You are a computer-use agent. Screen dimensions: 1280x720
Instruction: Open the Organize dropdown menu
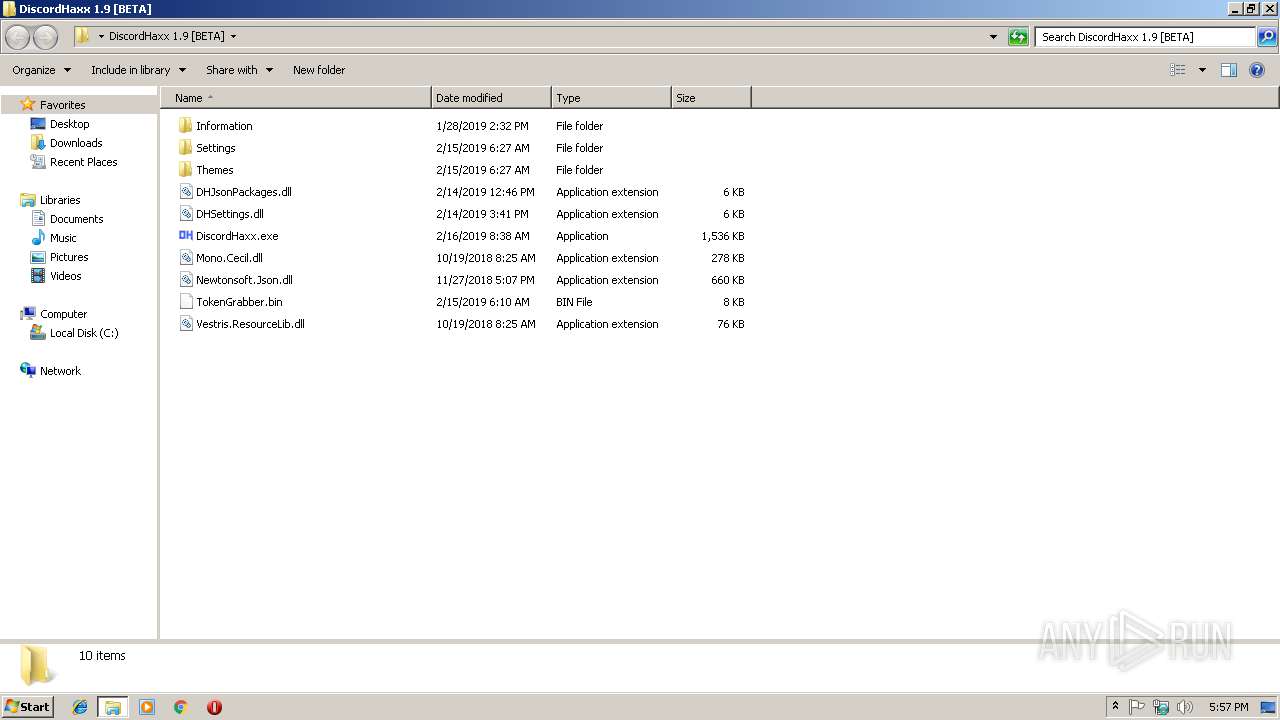pos(42,70)
